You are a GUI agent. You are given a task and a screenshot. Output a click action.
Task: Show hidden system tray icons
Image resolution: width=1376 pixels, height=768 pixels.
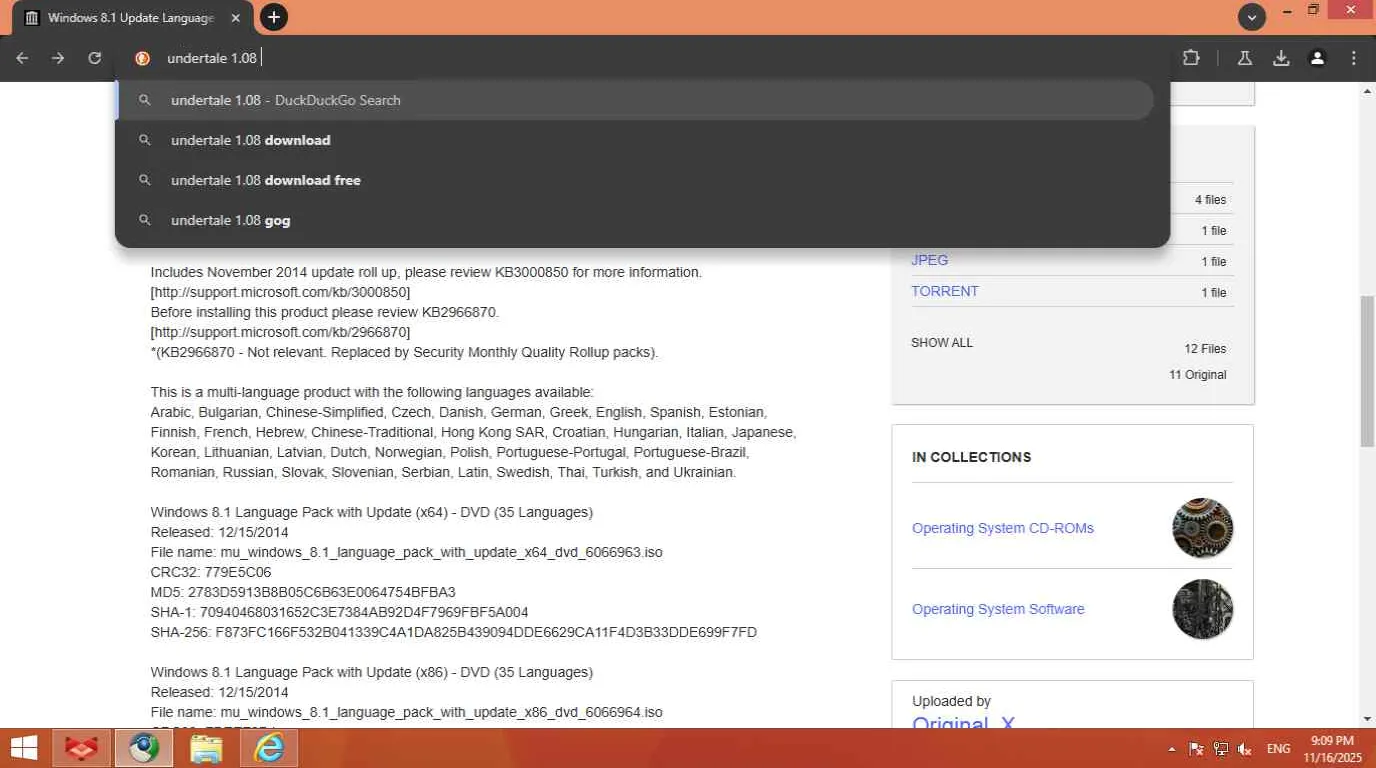tap(1172, 748)
